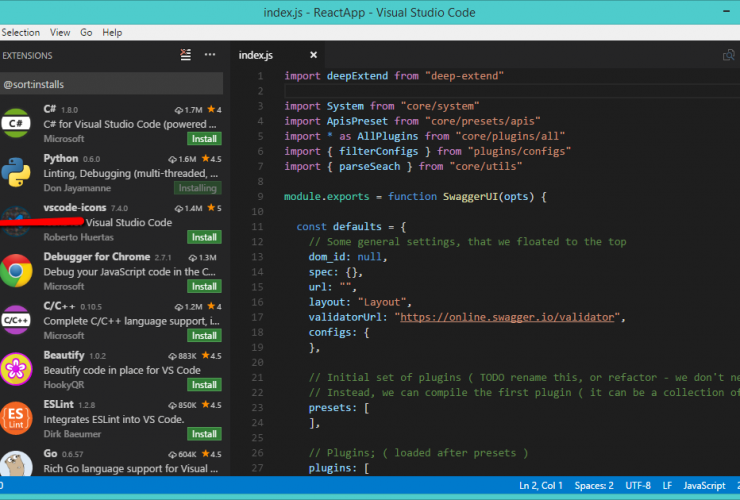Click the open preview icon in editor corner
Screen dimensions: 740x500
tap(729, 55)
